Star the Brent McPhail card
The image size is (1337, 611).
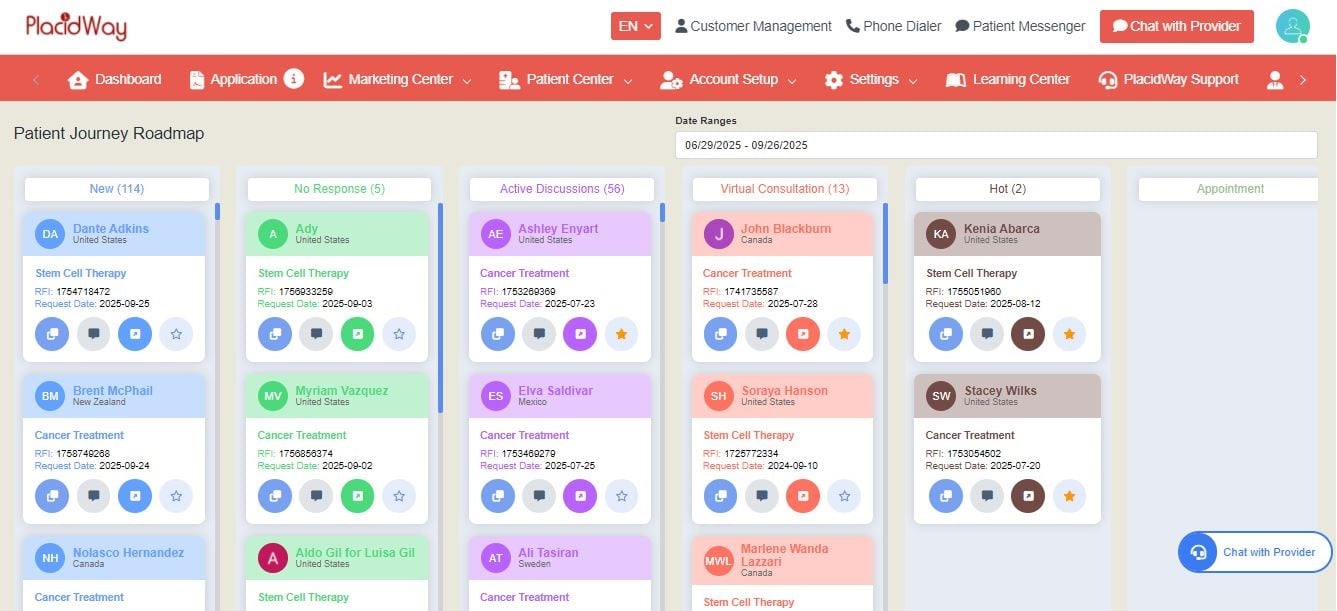pos(176,496)
